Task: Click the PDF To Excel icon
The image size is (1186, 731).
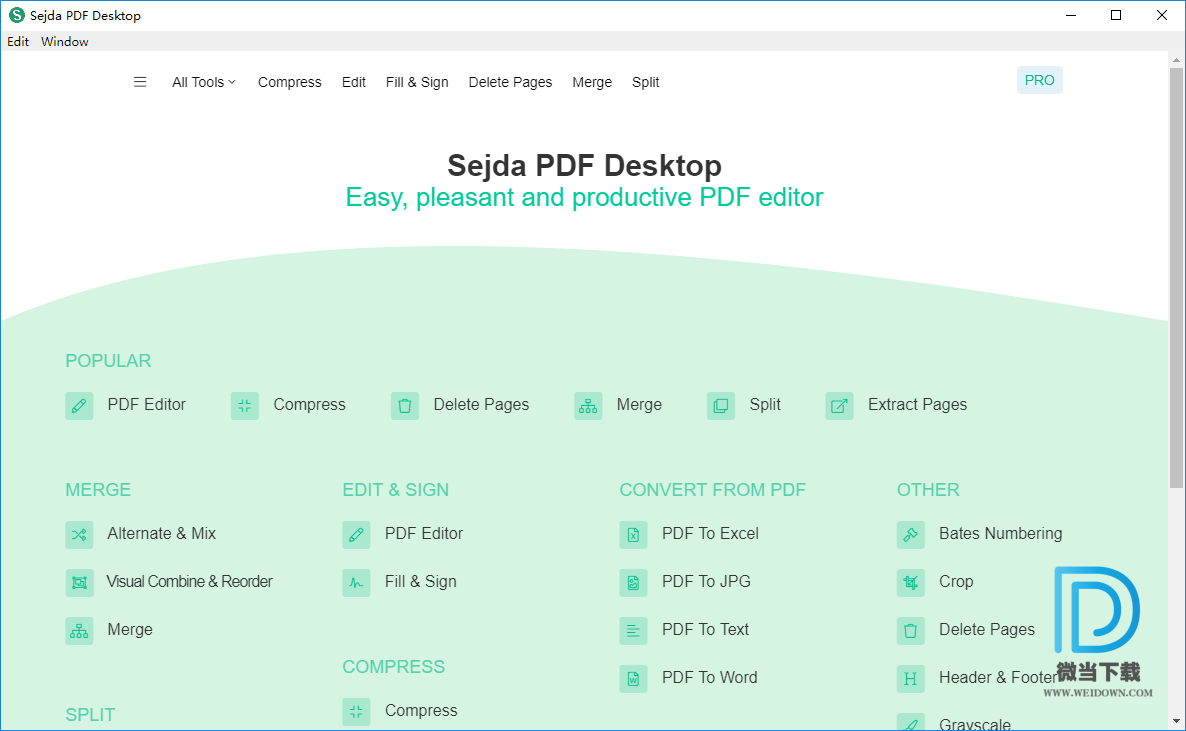Action: tap(633, 534)
